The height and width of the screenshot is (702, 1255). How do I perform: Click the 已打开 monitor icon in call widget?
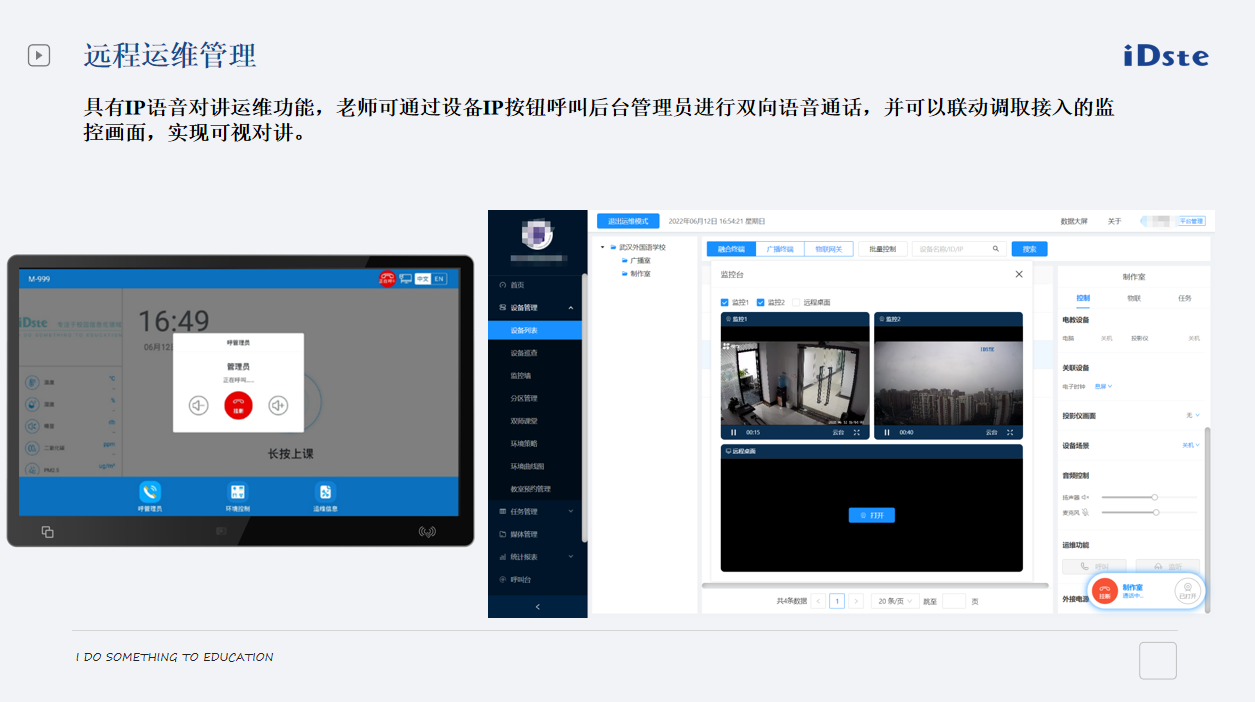pyautogui.click(x=1187, y=590)
